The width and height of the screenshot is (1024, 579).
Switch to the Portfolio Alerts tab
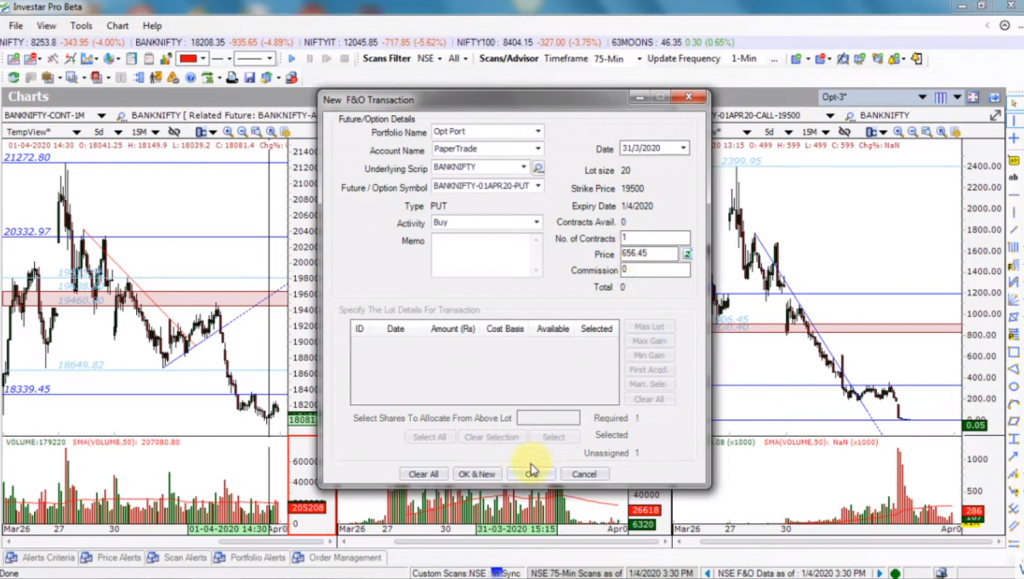tap(250, 558)
